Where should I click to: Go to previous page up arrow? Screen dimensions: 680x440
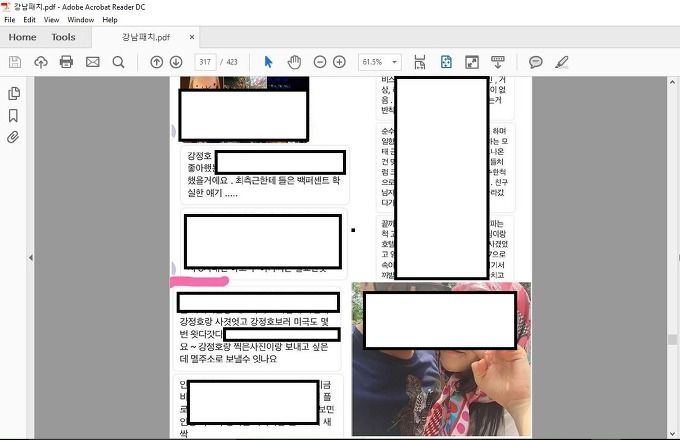tap(157, 62)
